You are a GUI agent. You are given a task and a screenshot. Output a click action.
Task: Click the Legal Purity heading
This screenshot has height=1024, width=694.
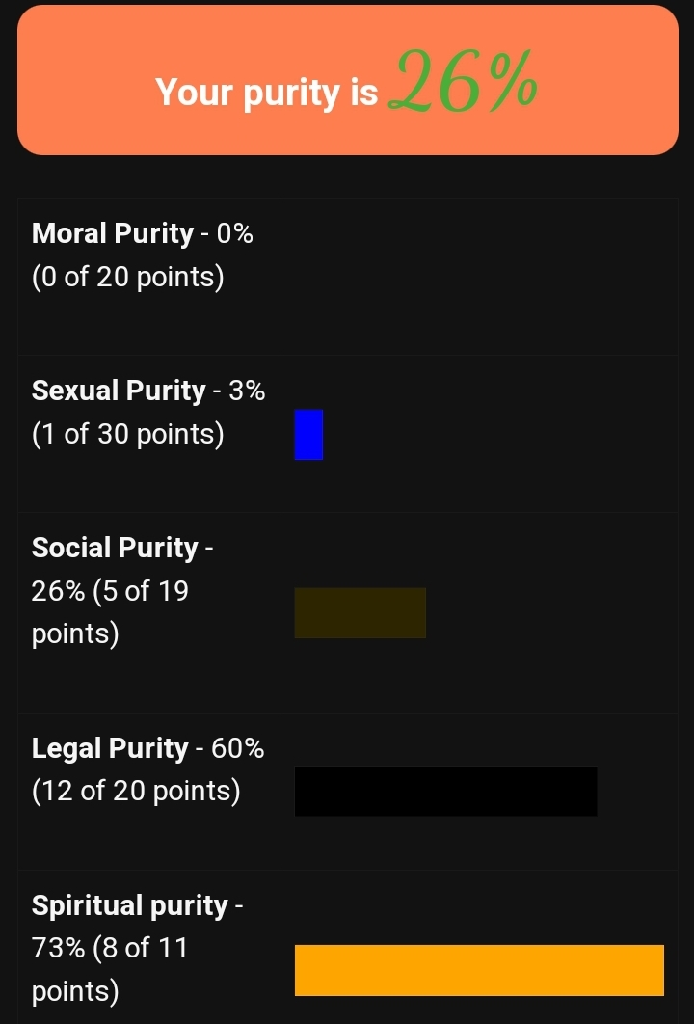click(110, 748)
